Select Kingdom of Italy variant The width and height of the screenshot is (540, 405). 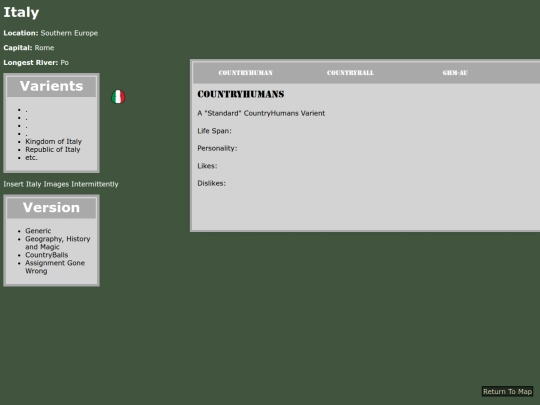click(53, 142)
